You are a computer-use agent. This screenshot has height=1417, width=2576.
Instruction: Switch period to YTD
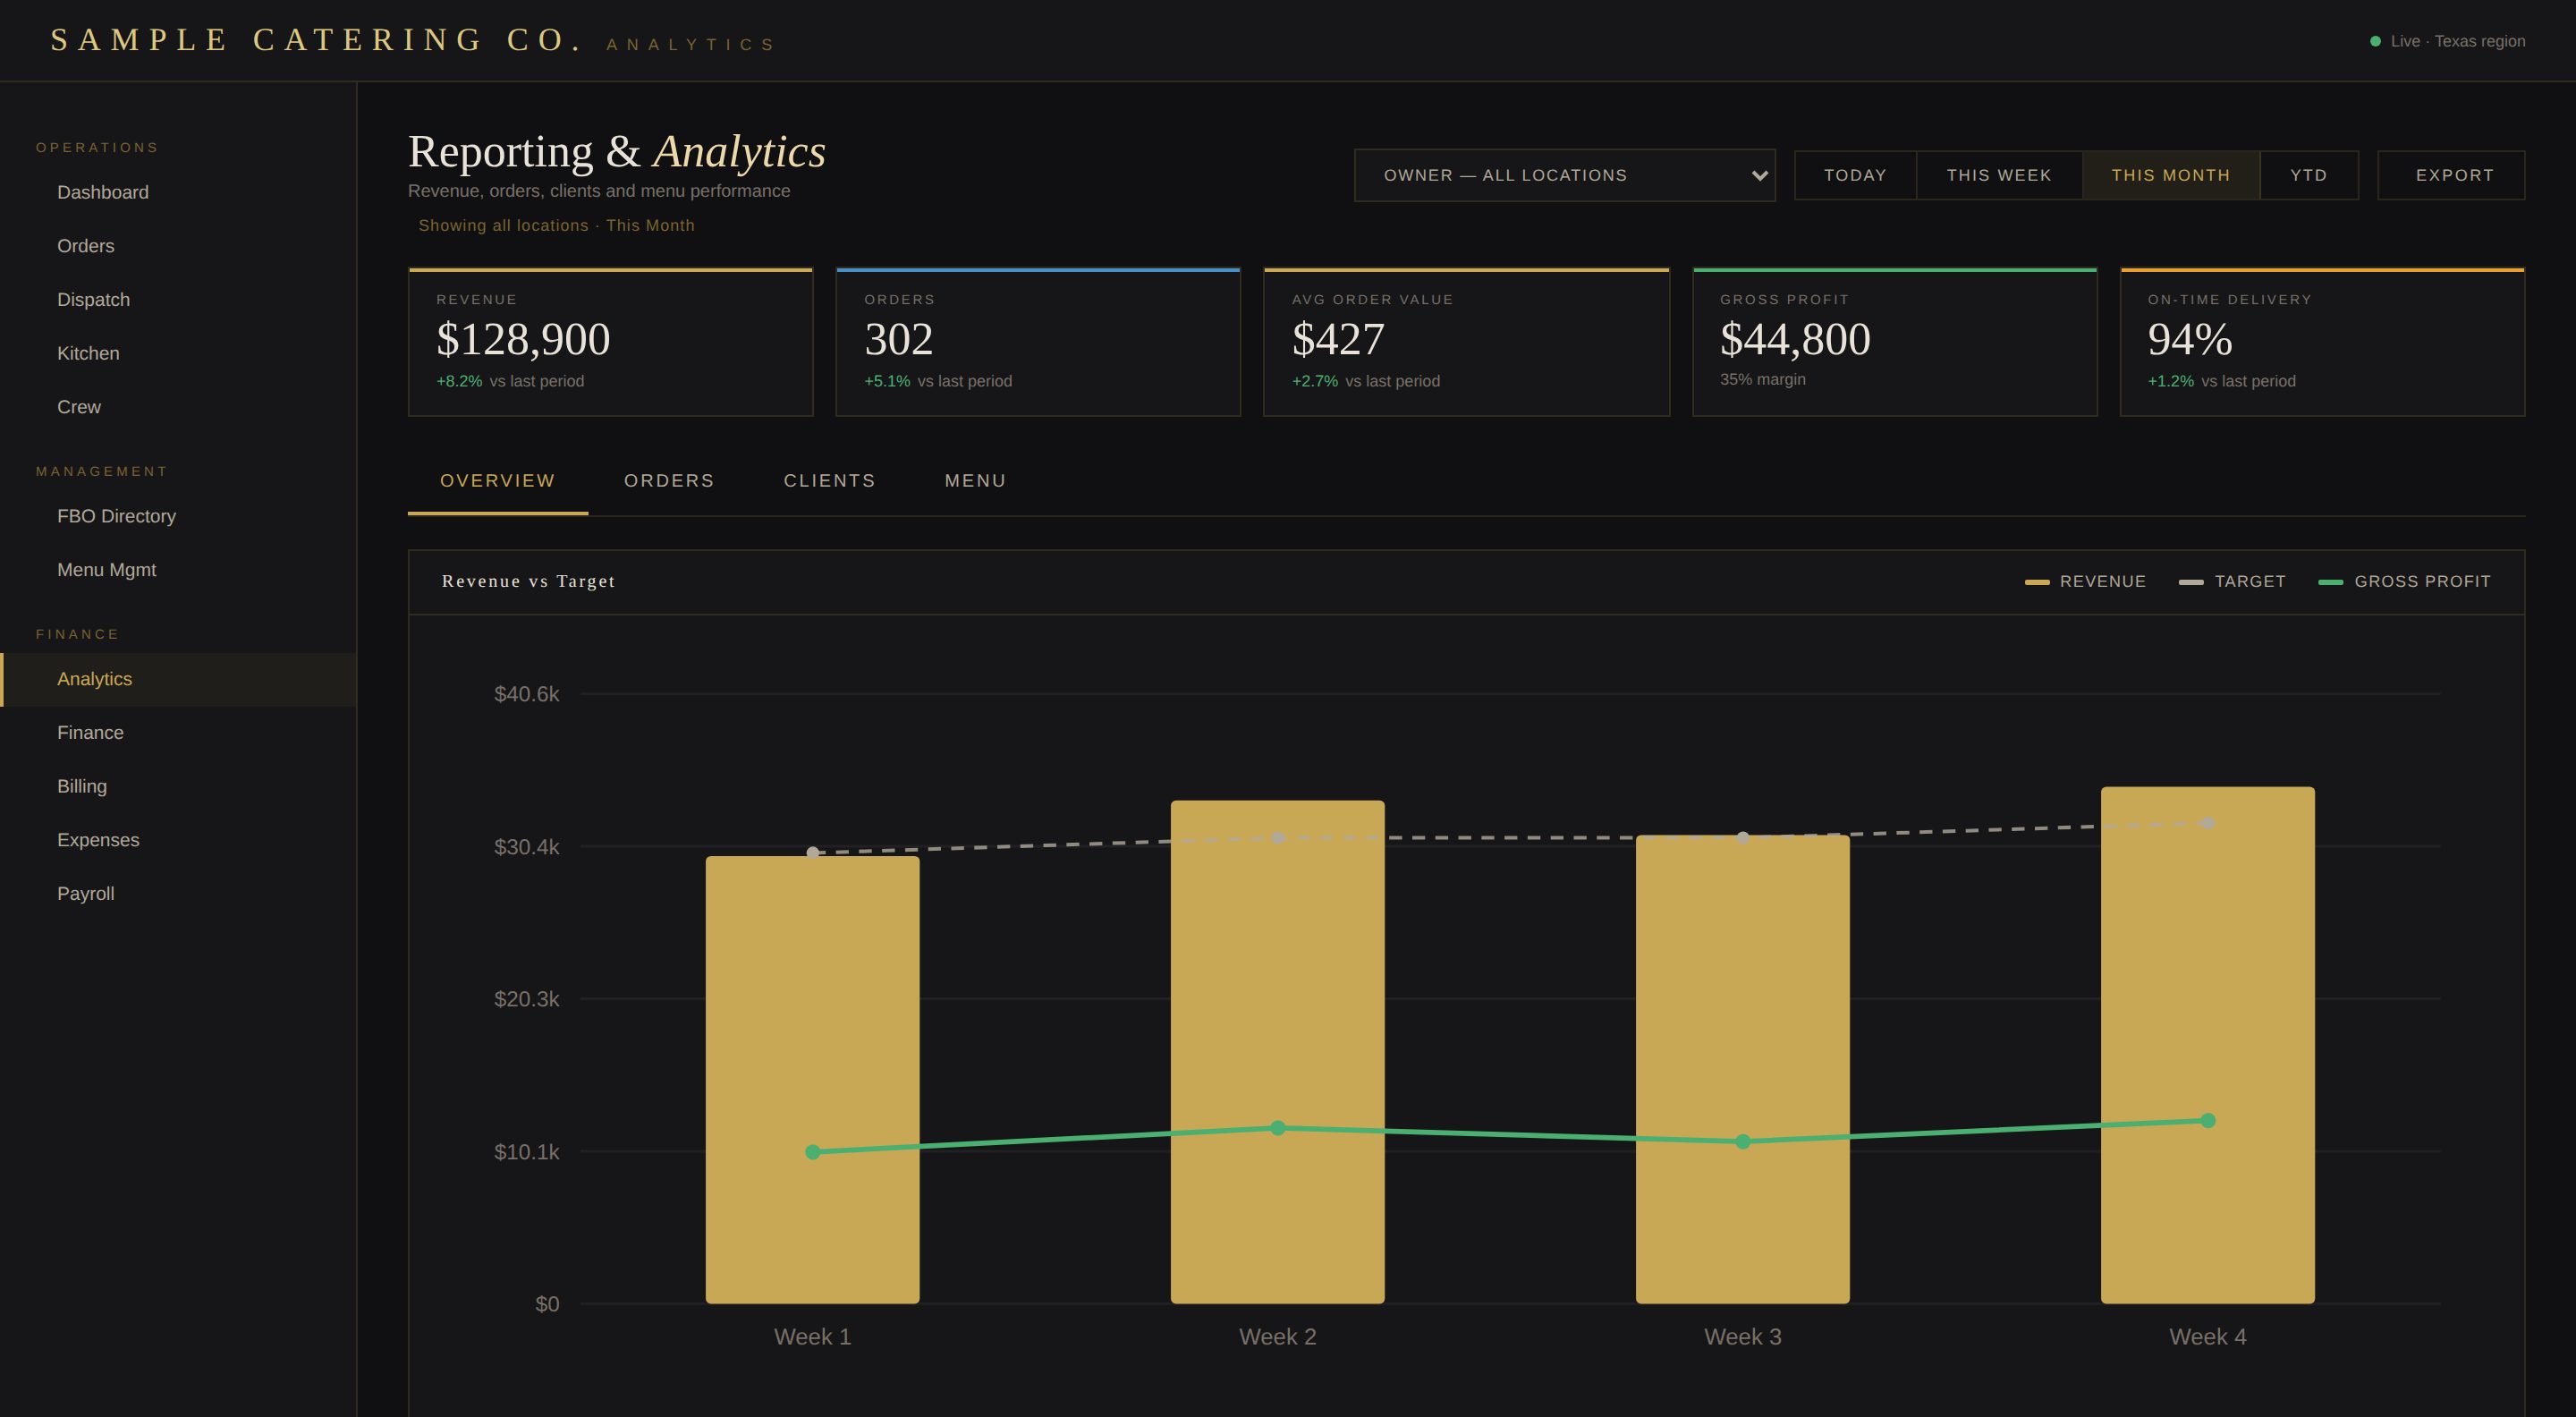click(x=2309, y=175)
